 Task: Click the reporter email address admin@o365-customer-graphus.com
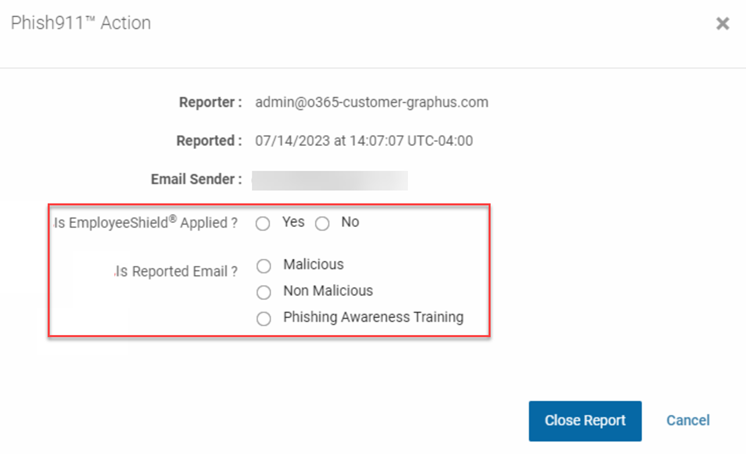click(372, 102)
